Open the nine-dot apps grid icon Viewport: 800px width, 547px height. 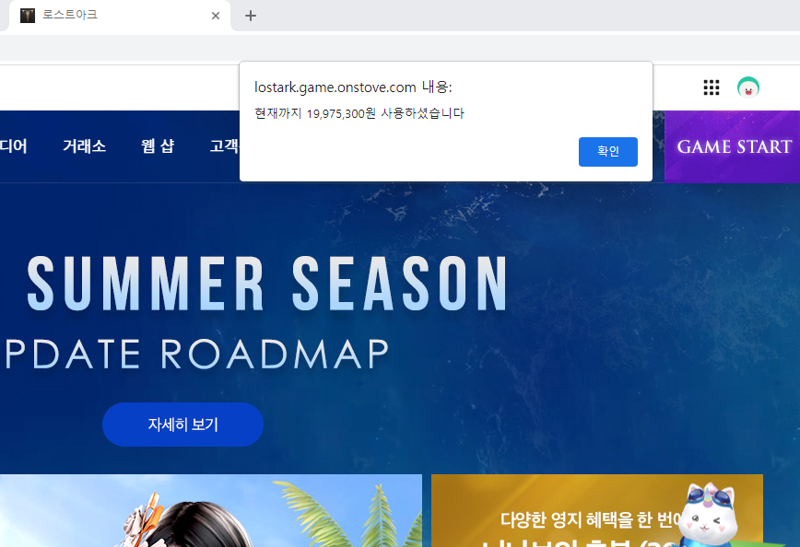point(711,88)
